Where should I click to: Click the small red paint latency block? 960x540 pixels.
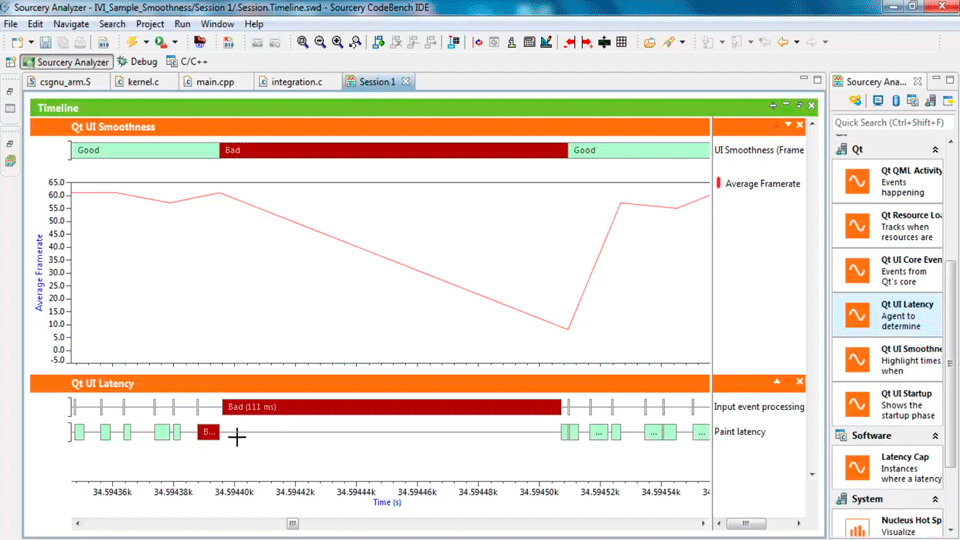pyautogui.click(x=208, y=432)
